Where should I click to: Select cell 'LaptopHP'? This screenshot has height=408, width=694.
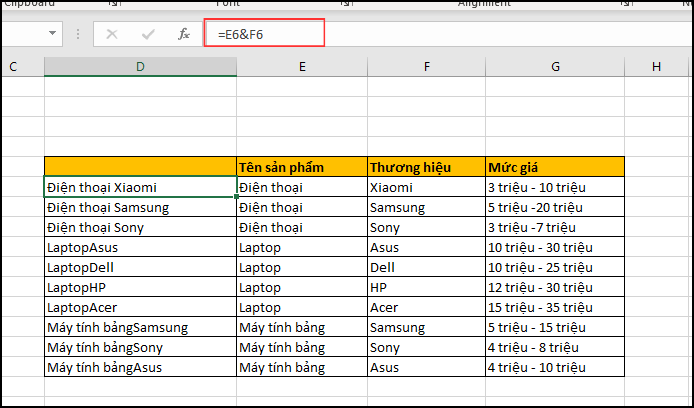coord(140,287)
